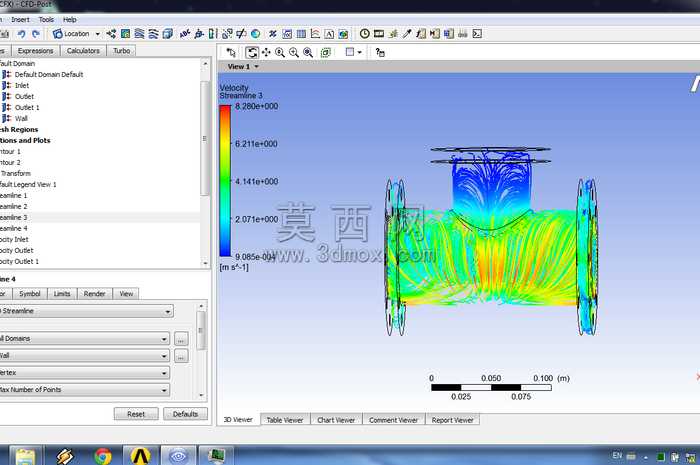The width and height of the screenshot is (700, 465).
Task: Switch to the Chart Viewer tab
Action: pos(336,420)
